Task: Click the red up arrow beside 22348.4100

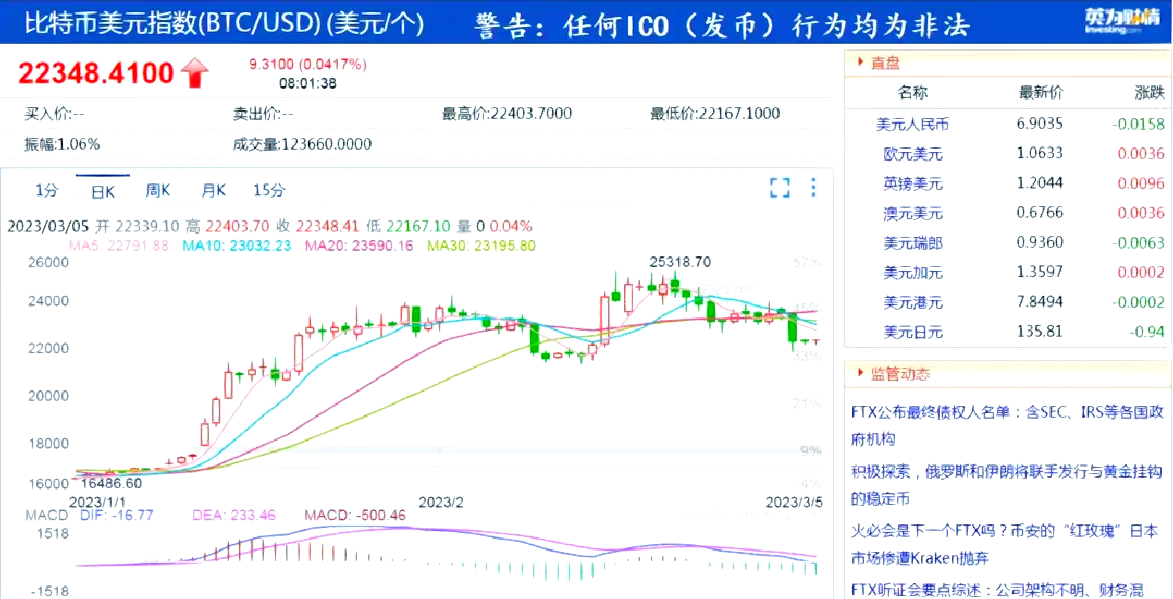Action: [194, 70]
